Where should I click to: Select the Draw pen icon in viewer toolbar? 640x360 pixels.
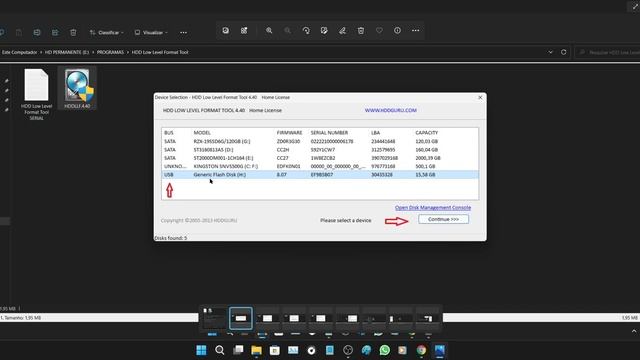pos(342,31)
